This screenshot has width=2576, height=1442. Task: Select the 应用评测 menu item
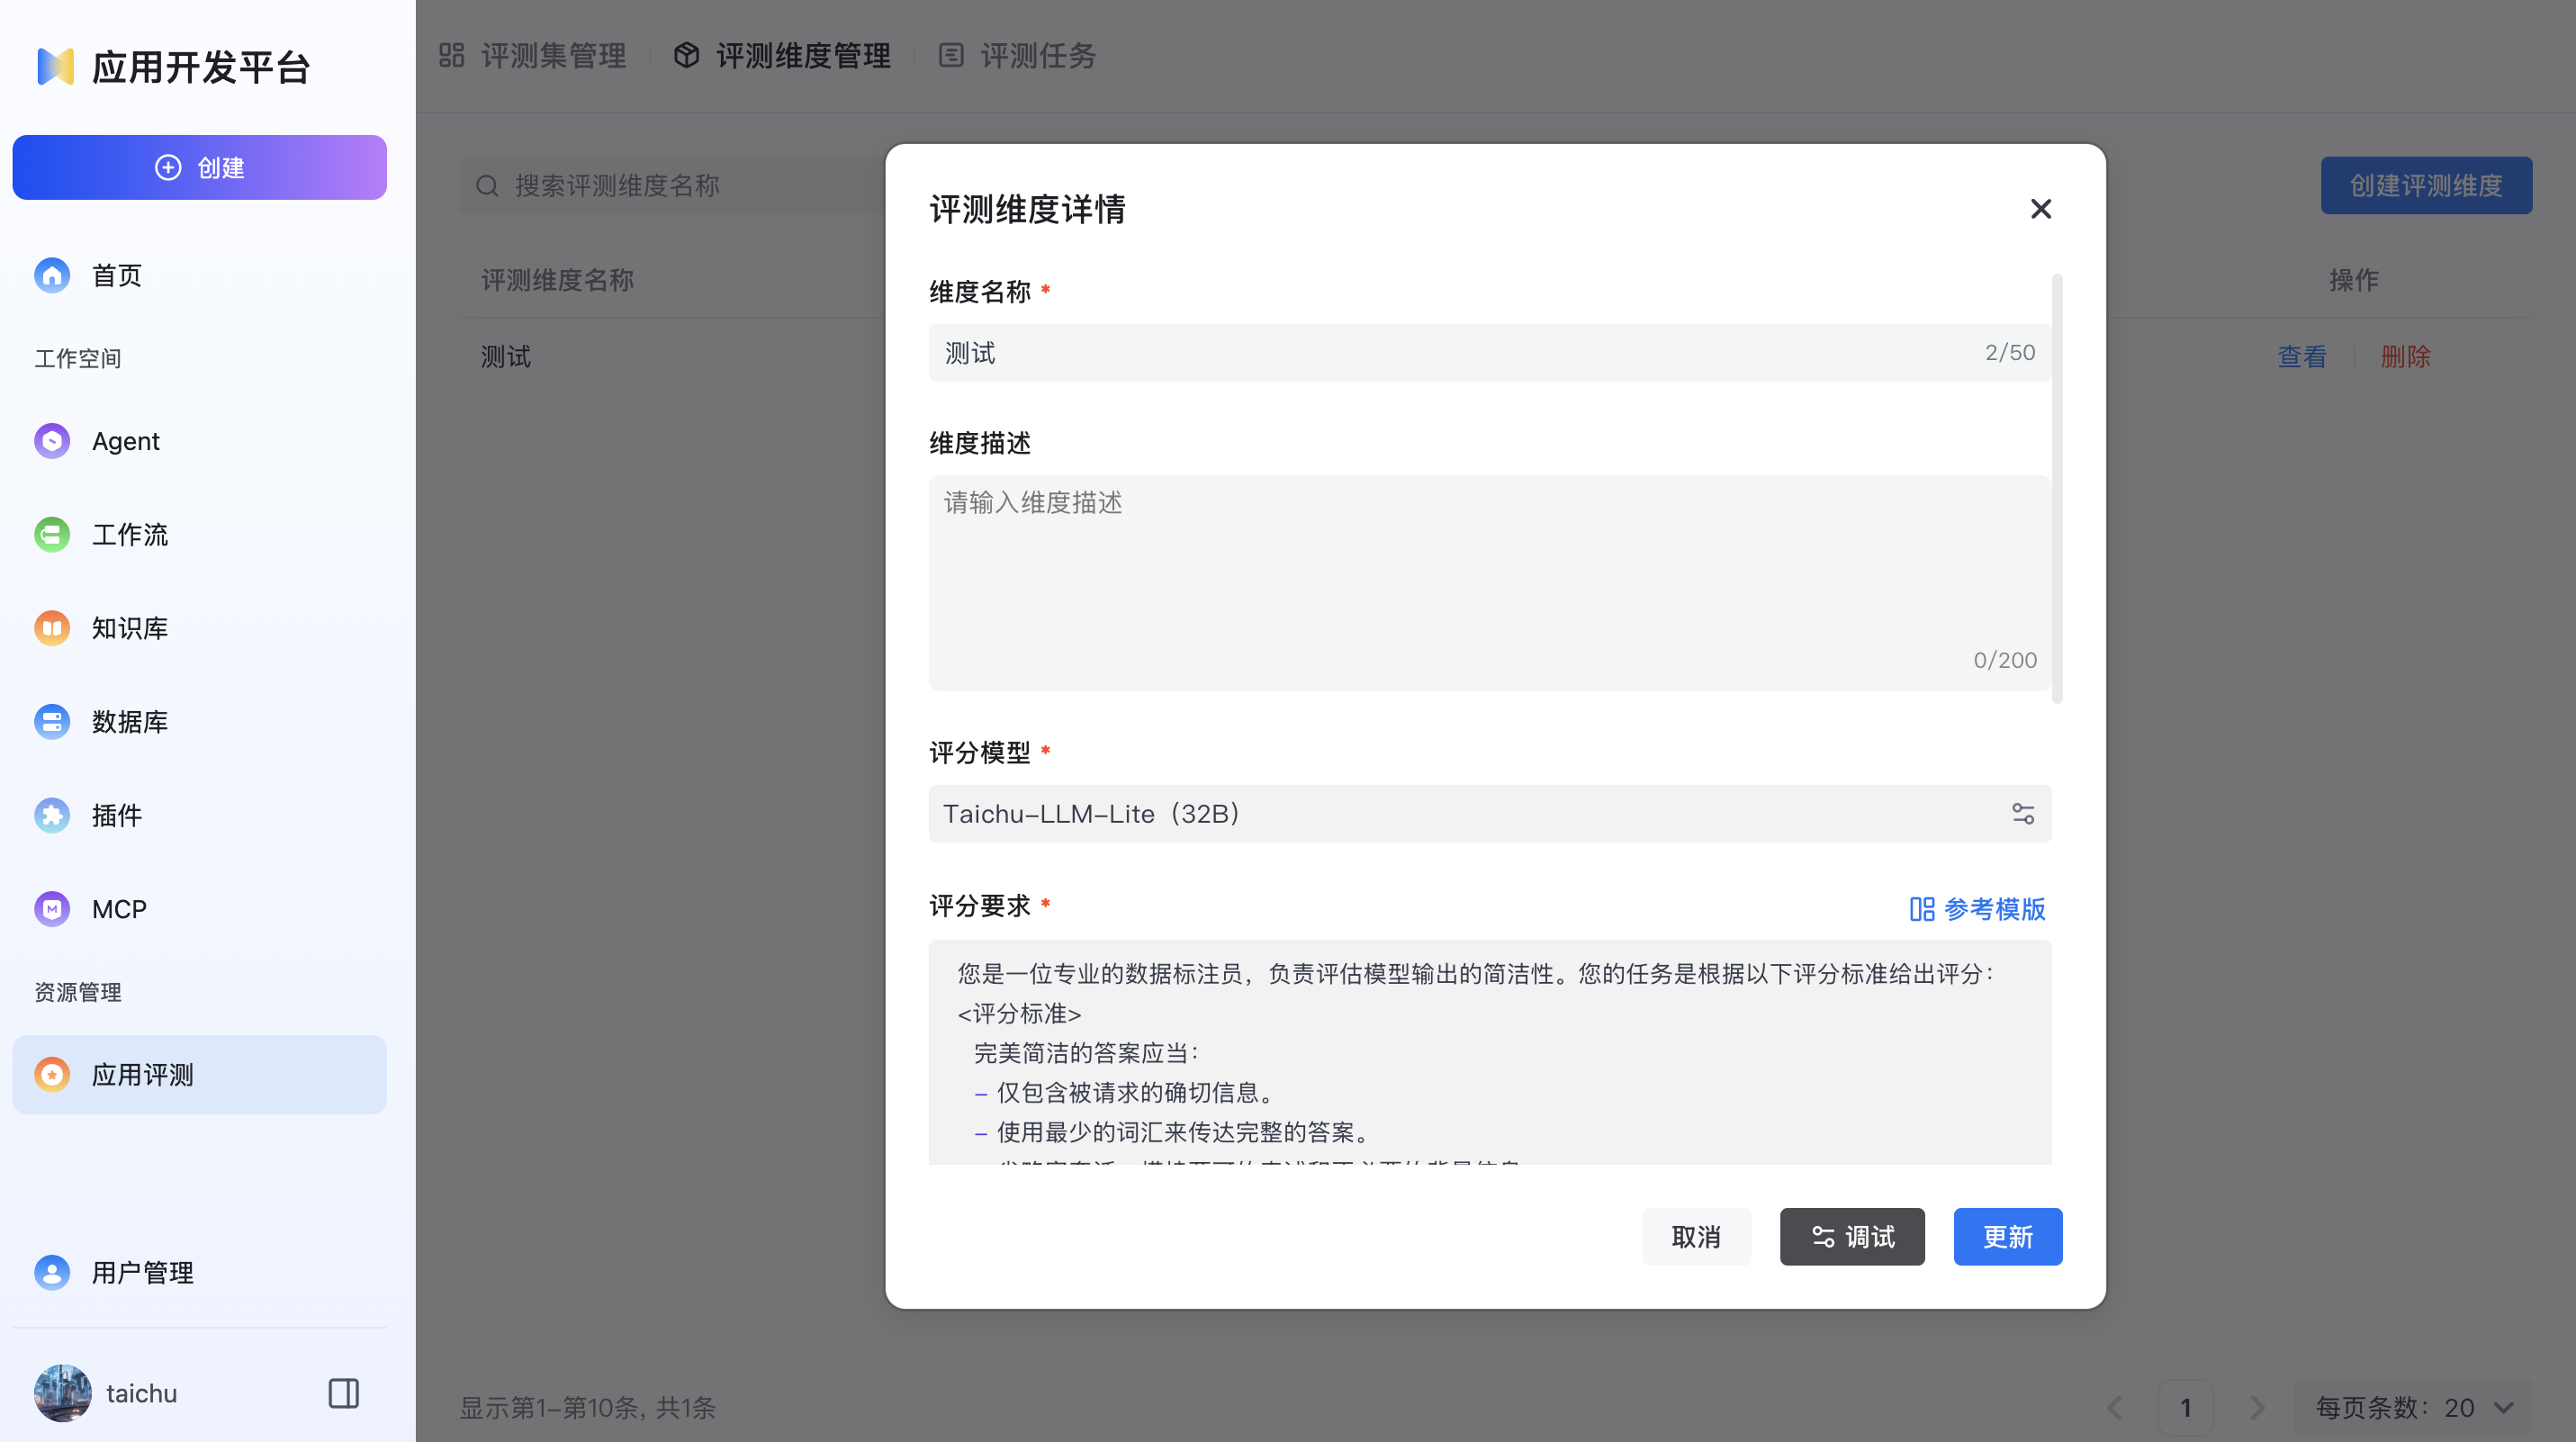click(x=141, y=1074)
